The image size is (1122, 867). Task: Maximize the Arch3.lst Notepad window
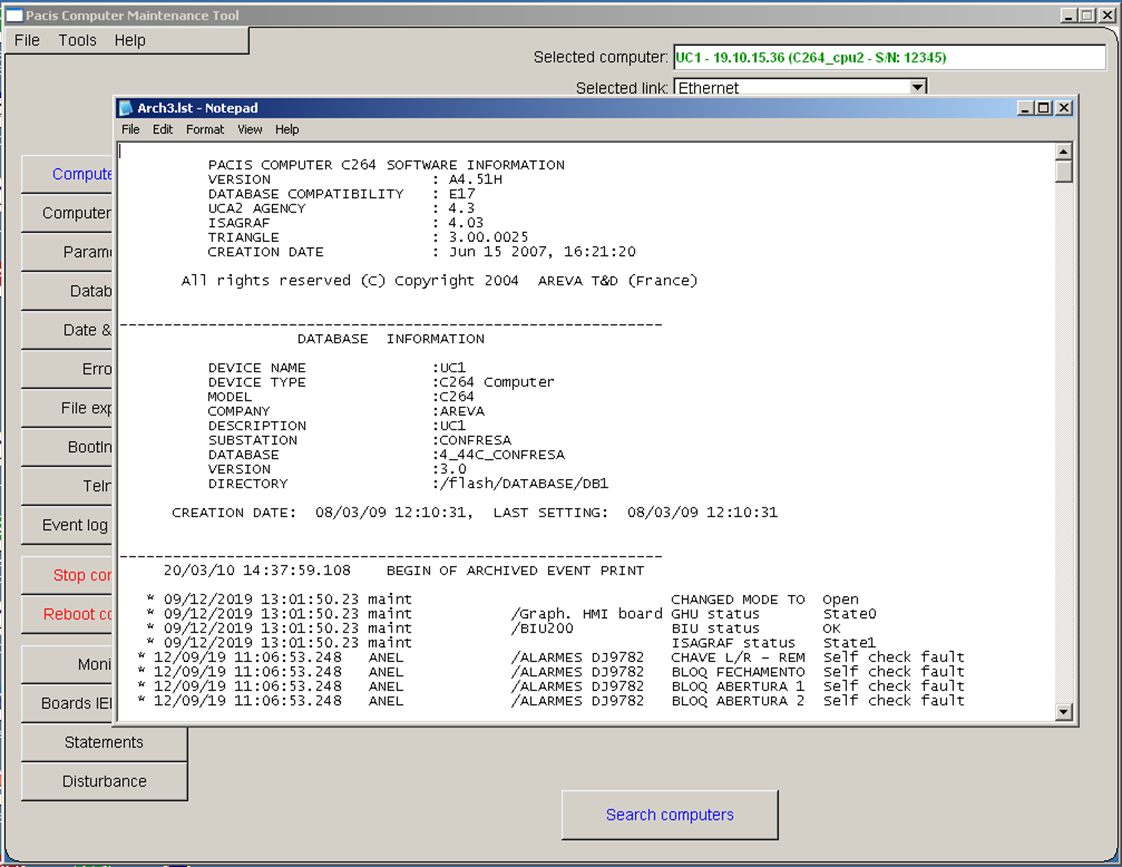point(1044,108)
